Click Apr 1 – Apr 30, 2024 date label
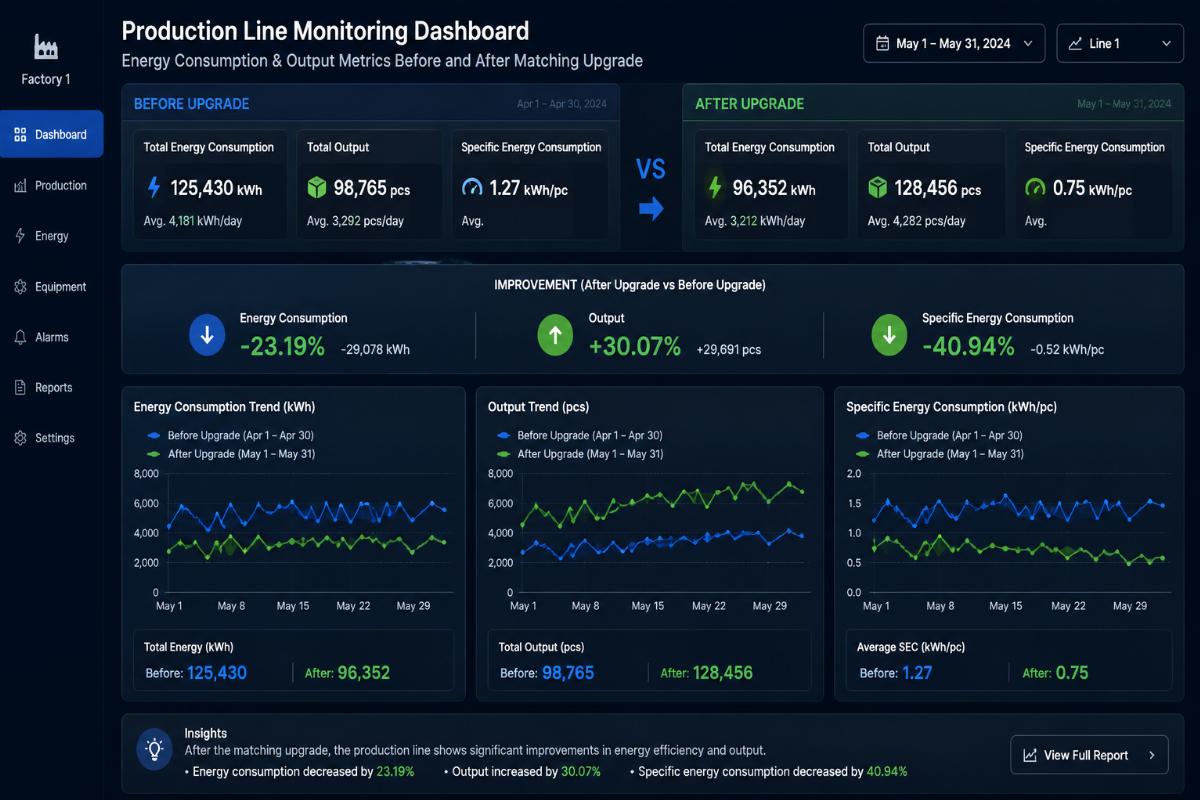The width and height of the screenshot is (1200, 800). click(561, 104)
